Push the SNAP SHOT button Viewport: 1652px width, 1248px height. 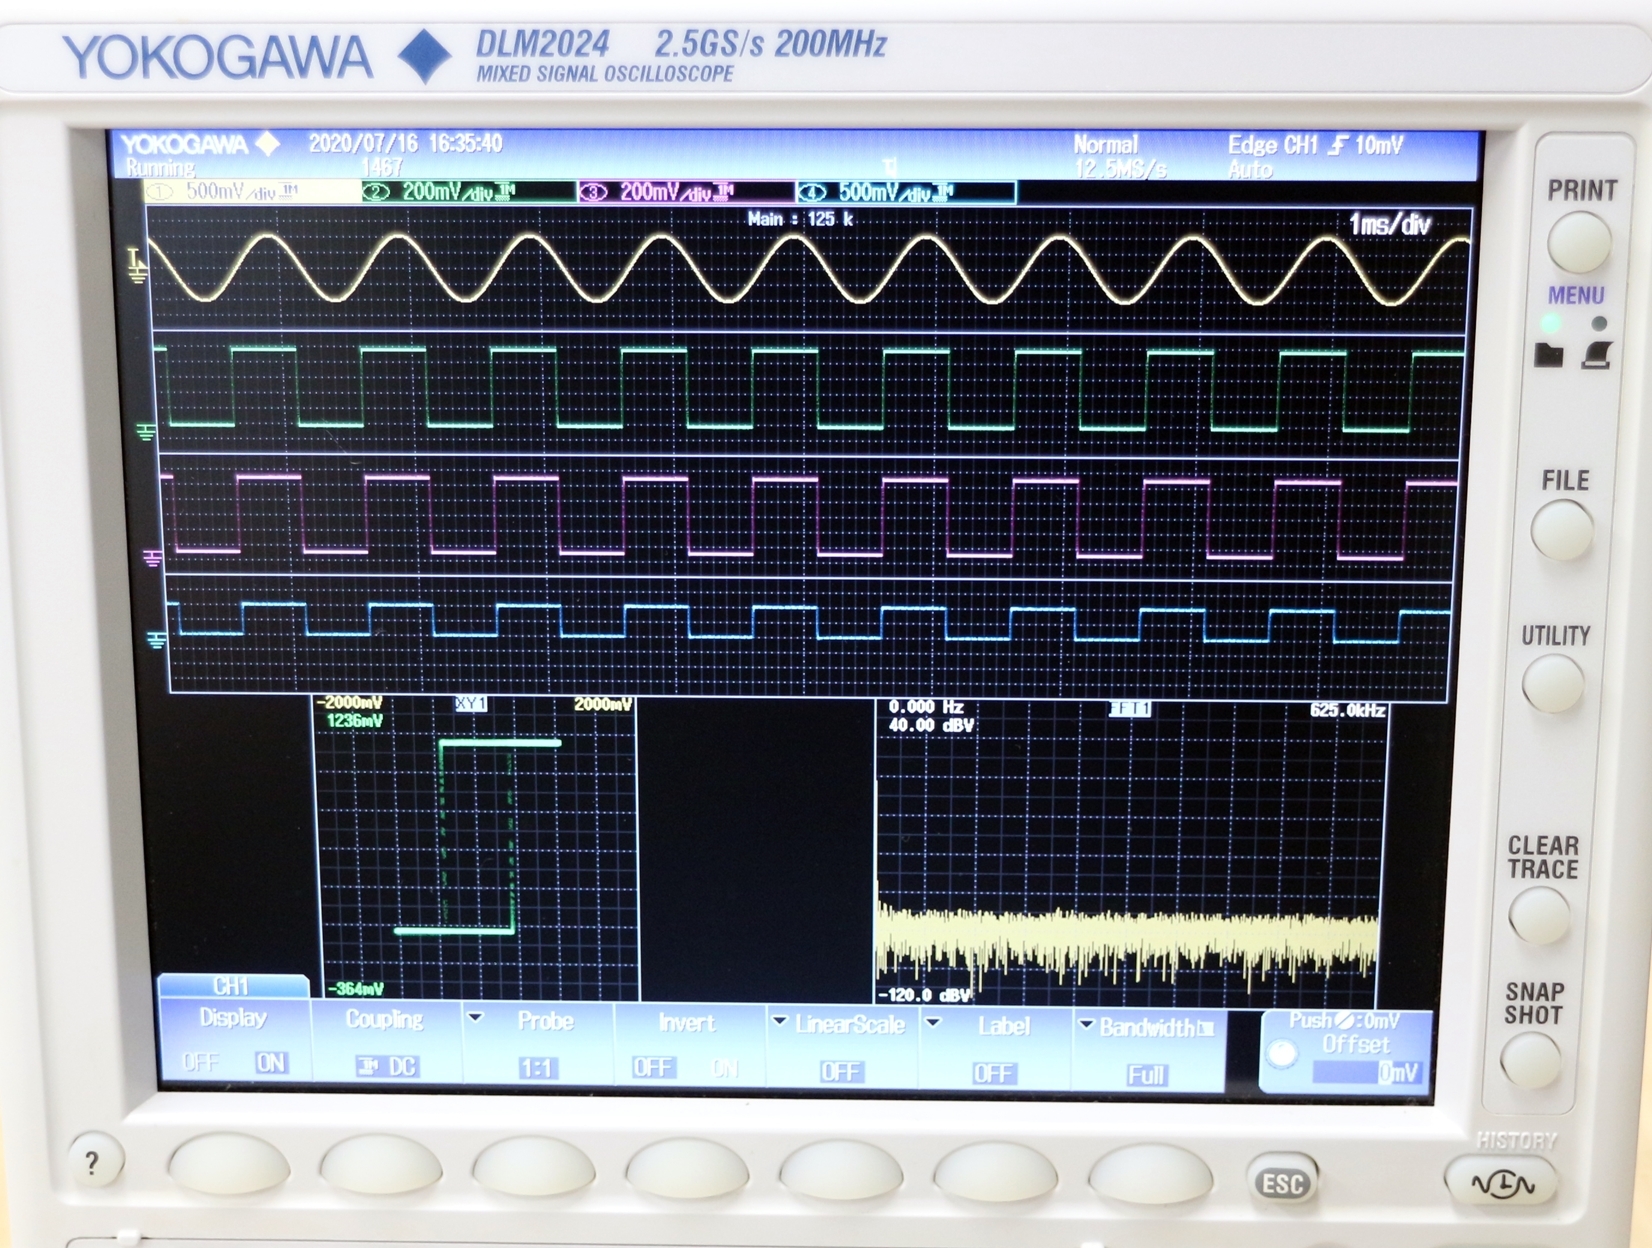pos(1530,1060)
